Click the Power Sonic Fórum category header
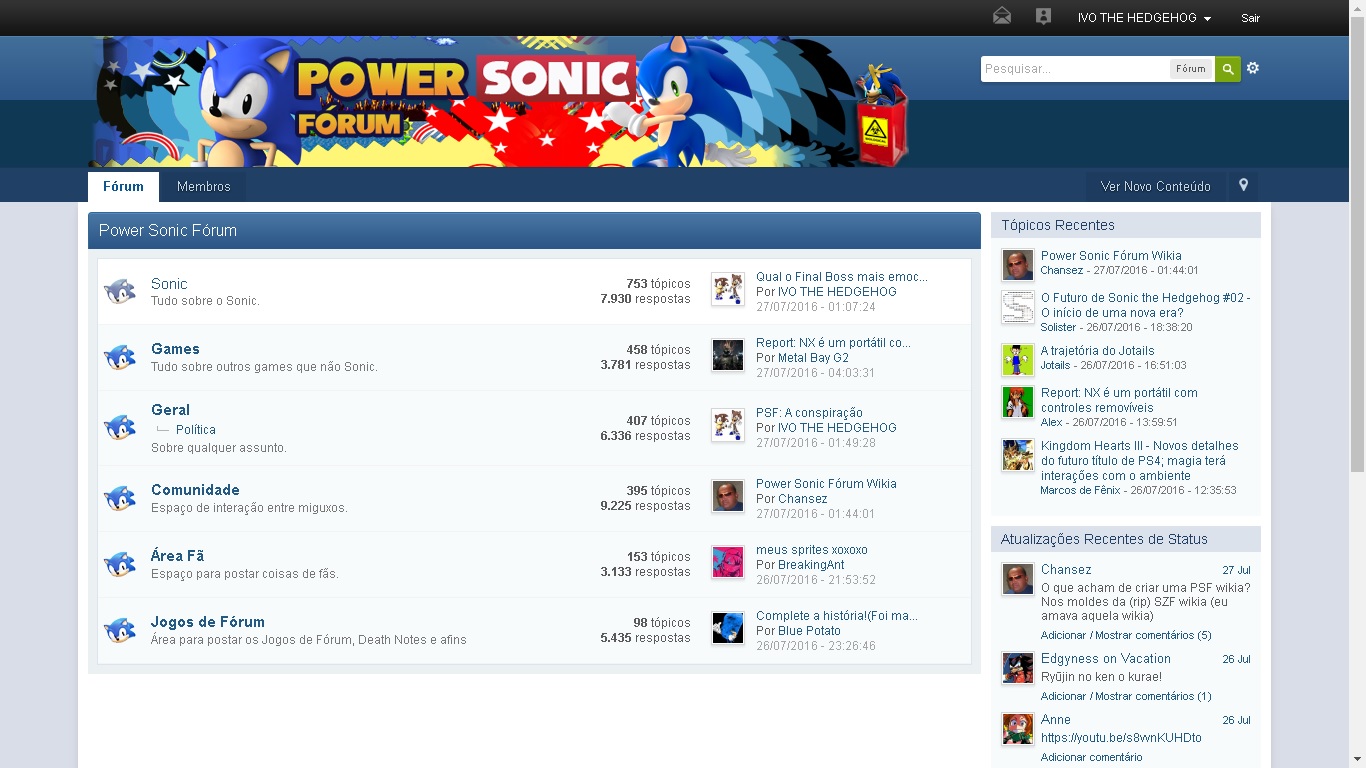Screen dimensions: 1366x768 [x=534, y=230]
